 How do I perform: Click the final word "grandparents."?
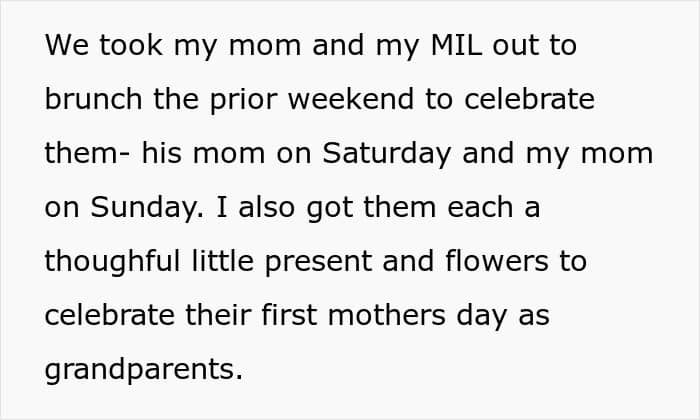click(x=144, y=370)
